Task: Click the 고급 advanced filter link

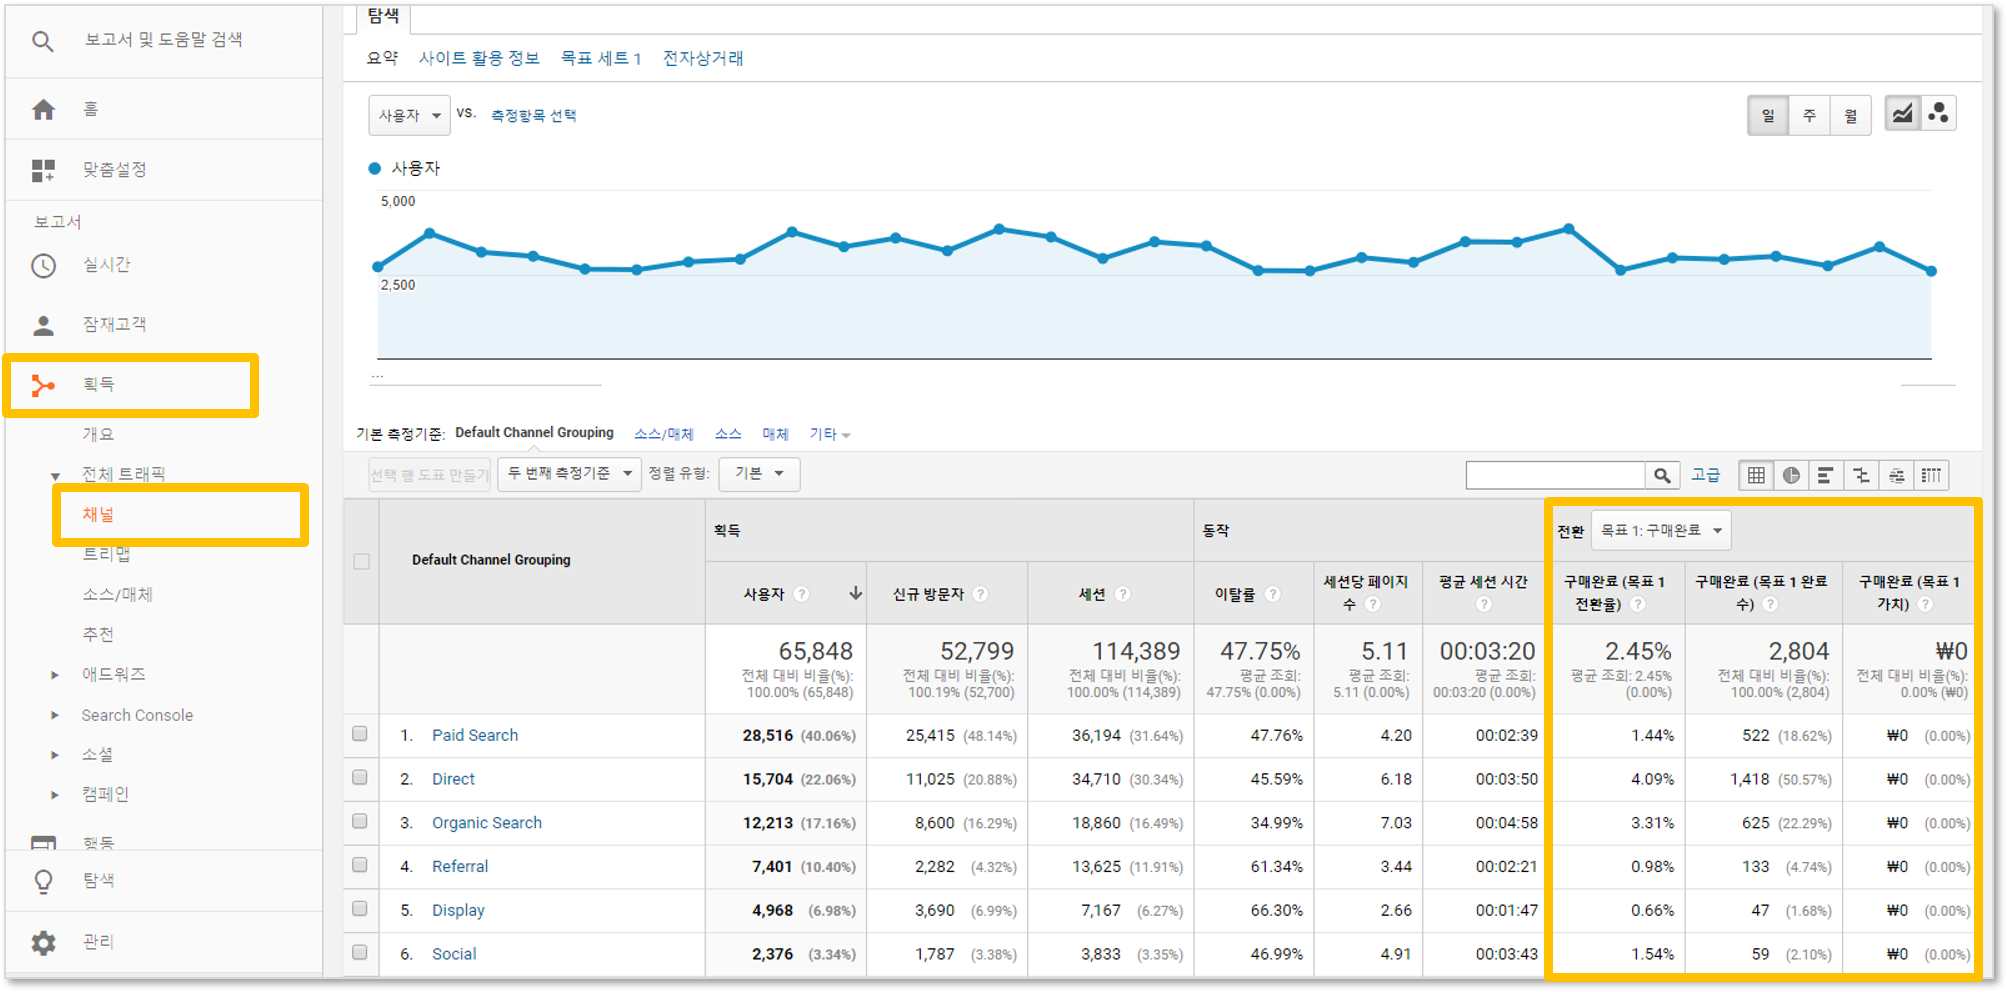Action: pos(1706,474)
